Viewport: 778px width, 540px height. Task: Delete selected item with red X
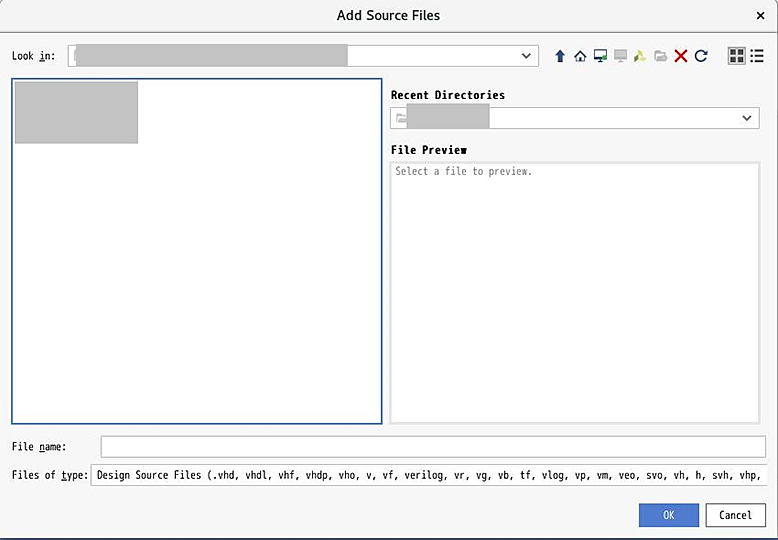681,56
